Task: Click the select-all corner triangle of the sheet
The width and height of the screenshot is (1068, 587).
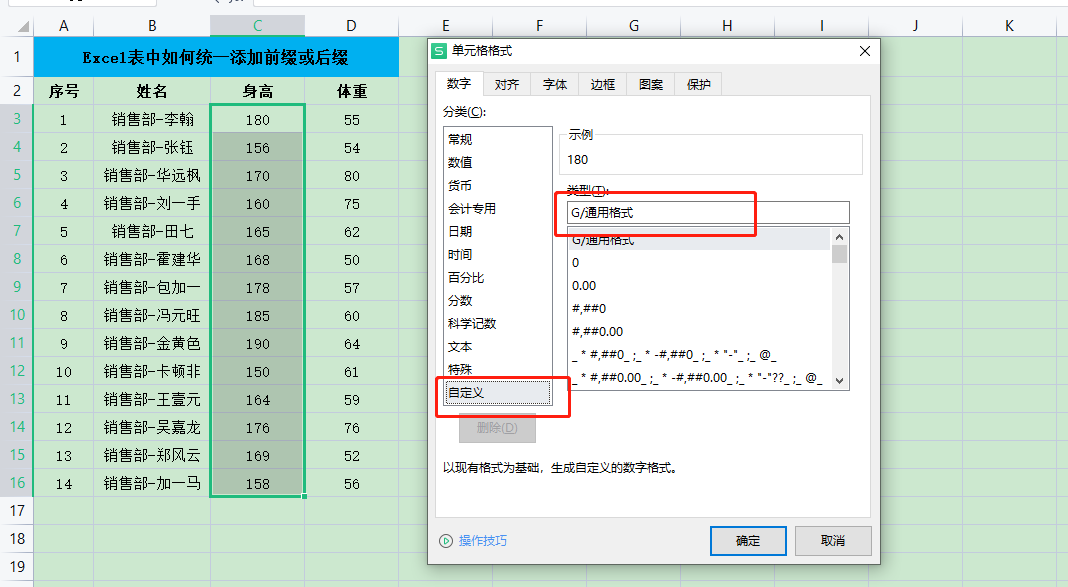Action: 24,27
